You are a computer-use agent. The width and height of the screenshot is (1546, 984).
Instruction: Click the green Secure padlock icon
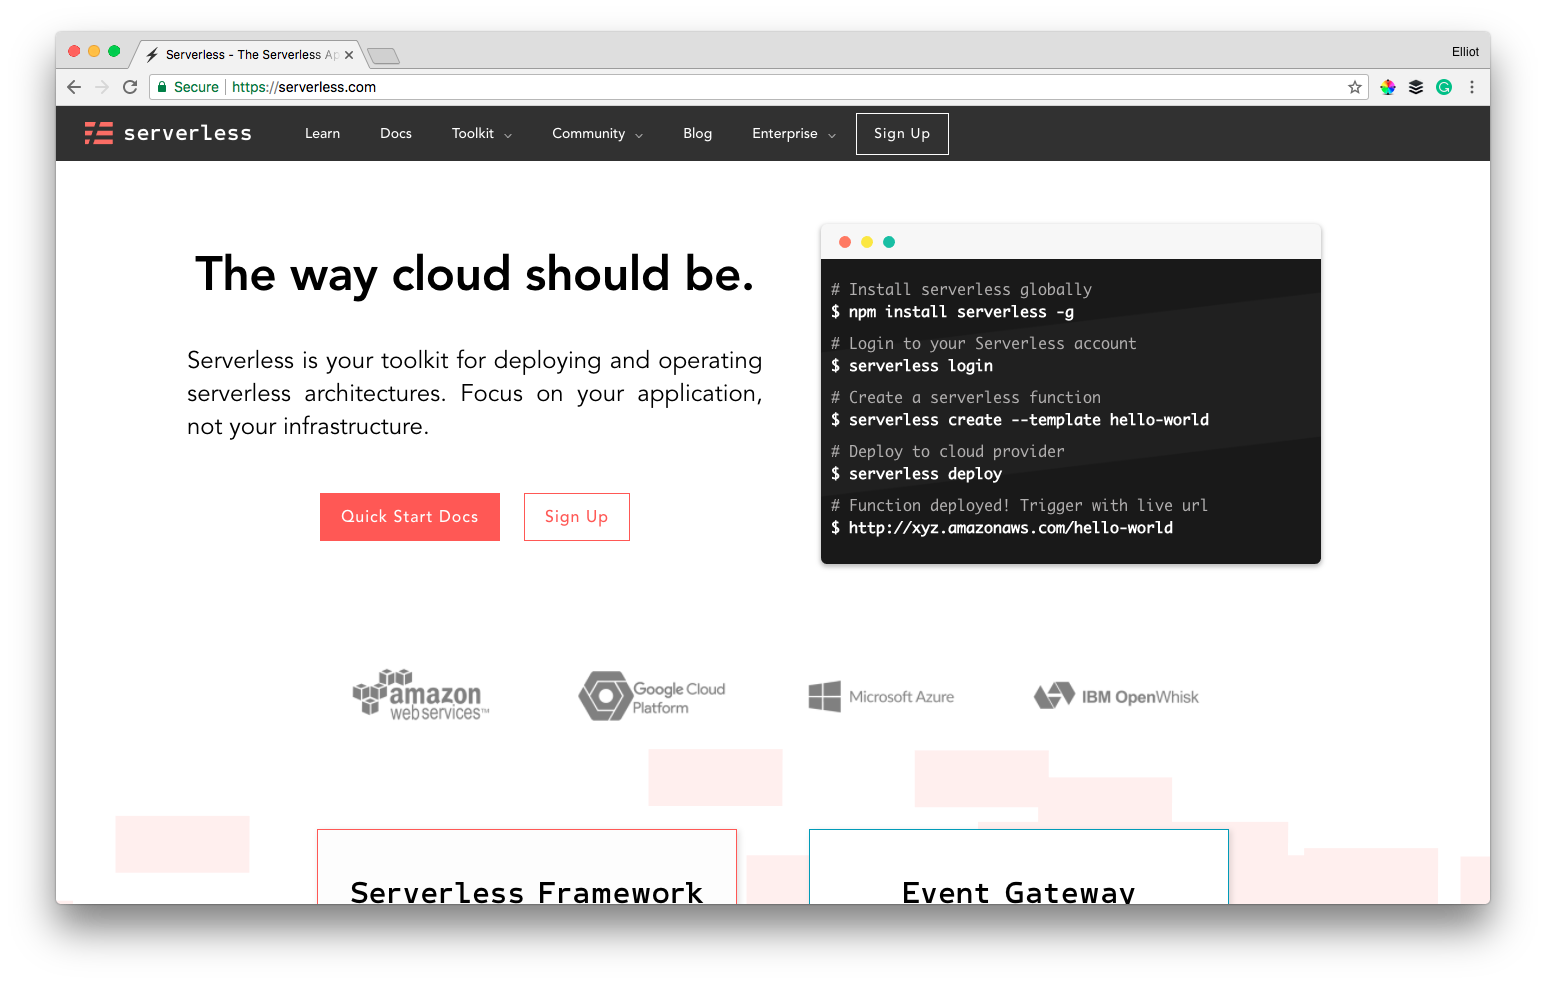pos(162,87)
